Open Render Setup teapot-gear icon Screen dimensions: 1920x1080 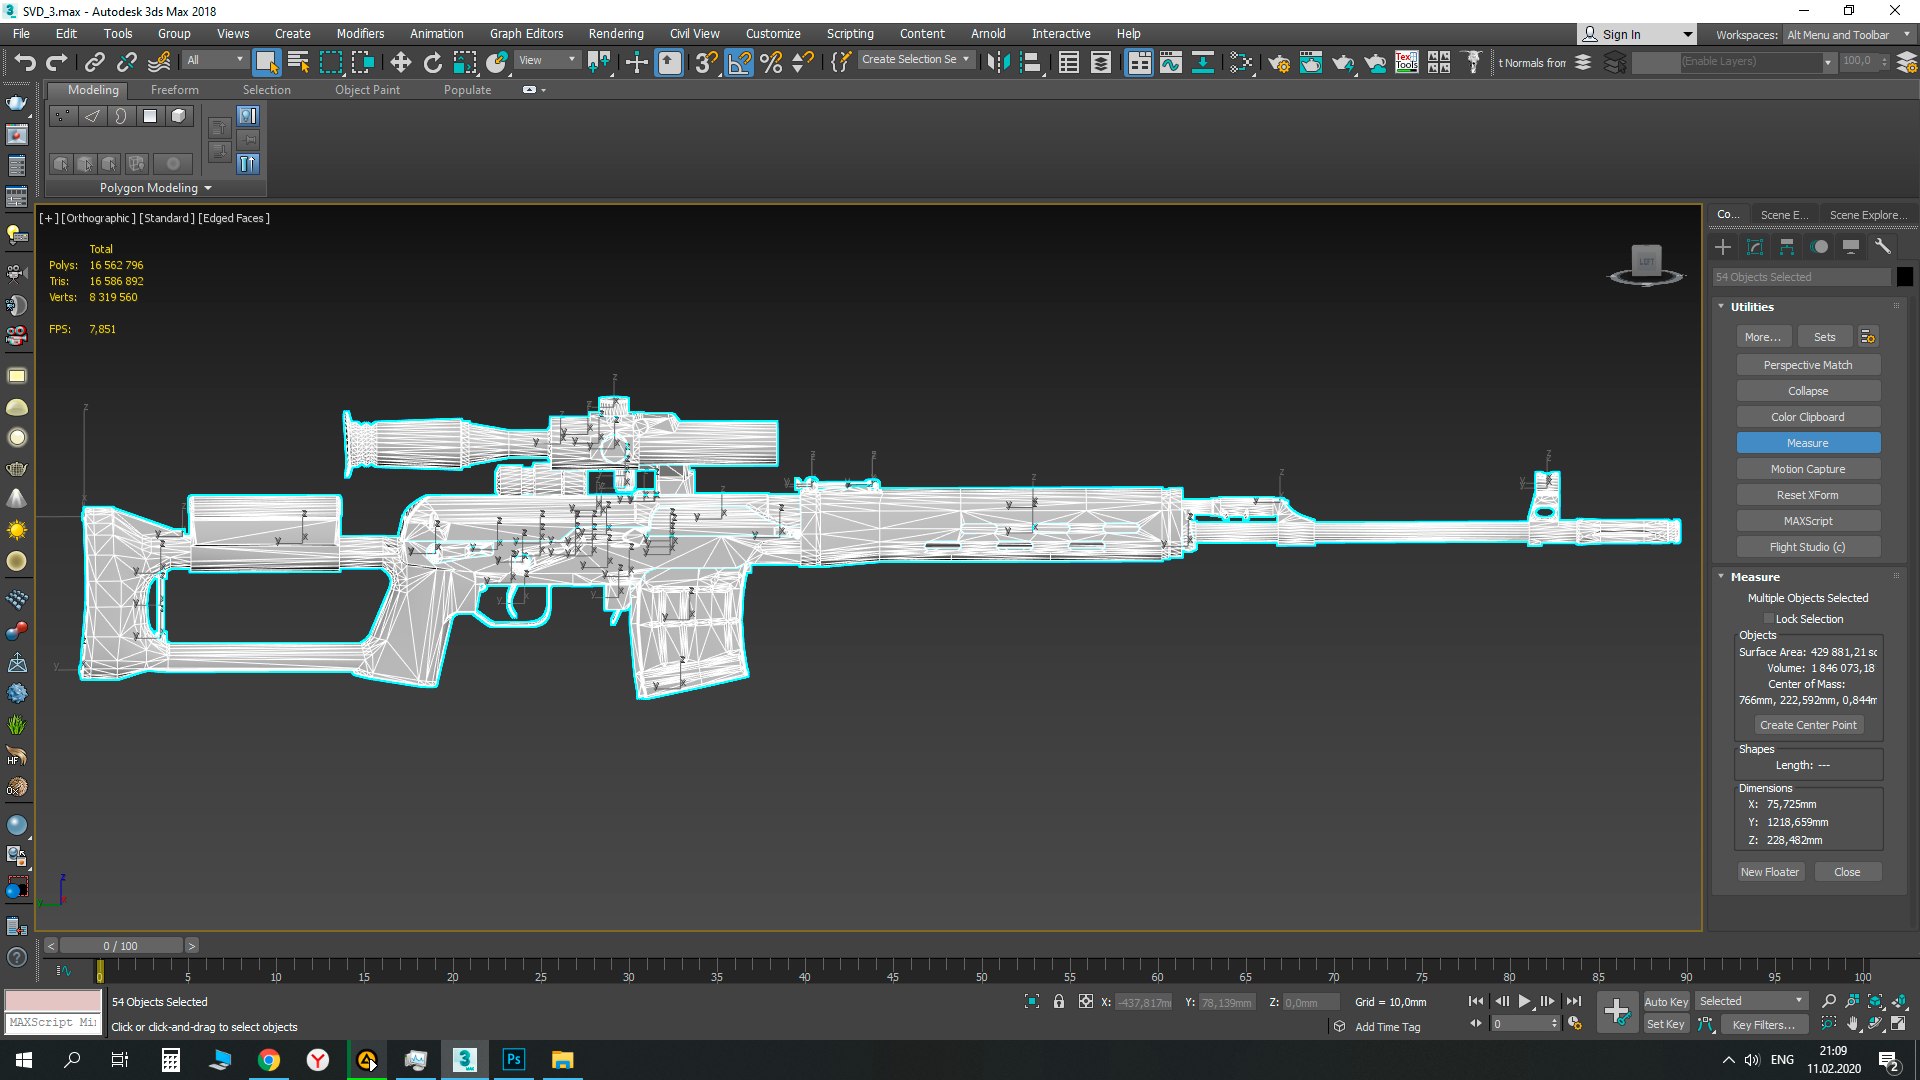tap(1278, 62)
